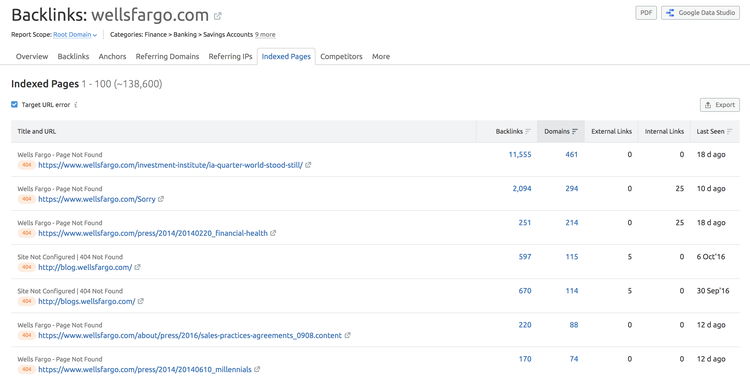750x378 pixels.
Task: Click the '30 Sep'16' last seen cell
Action: [x=713, y=290]
